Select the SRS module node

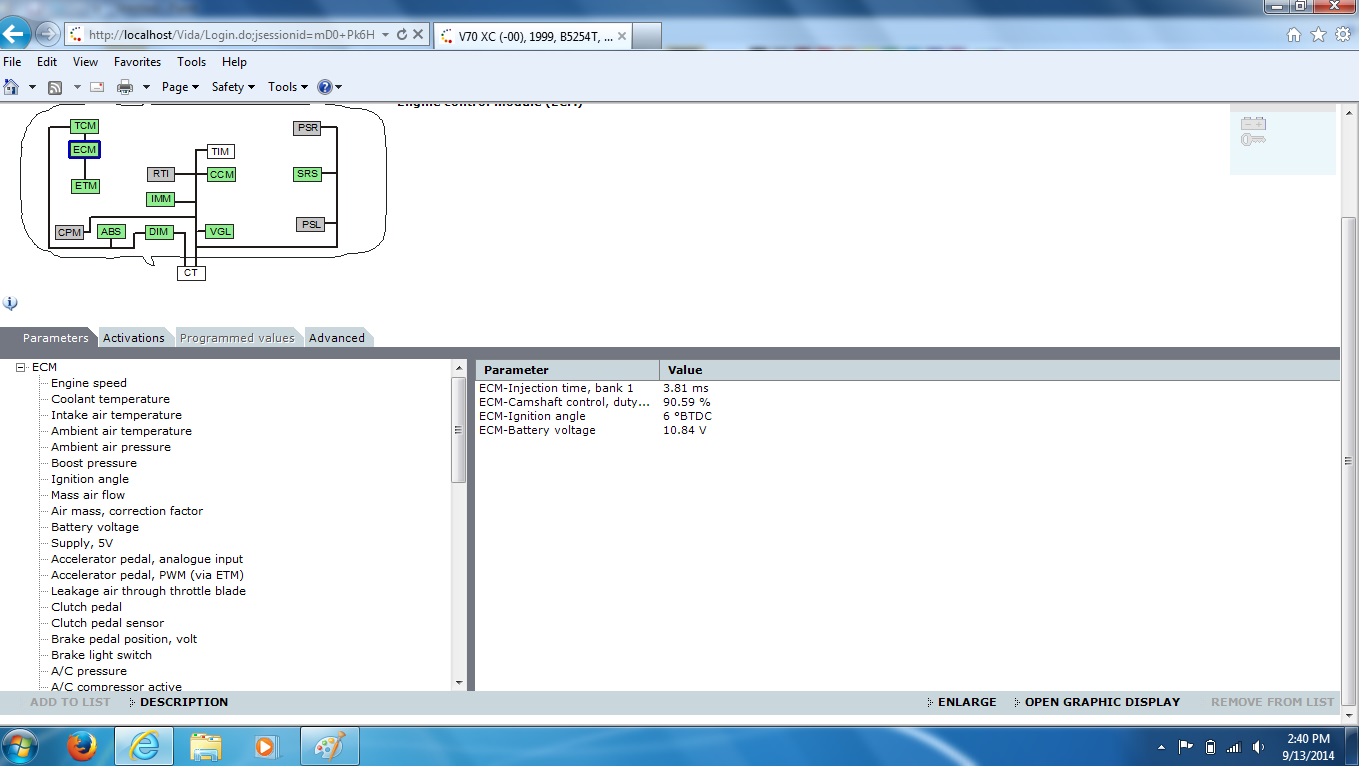(x=307, y=174)
